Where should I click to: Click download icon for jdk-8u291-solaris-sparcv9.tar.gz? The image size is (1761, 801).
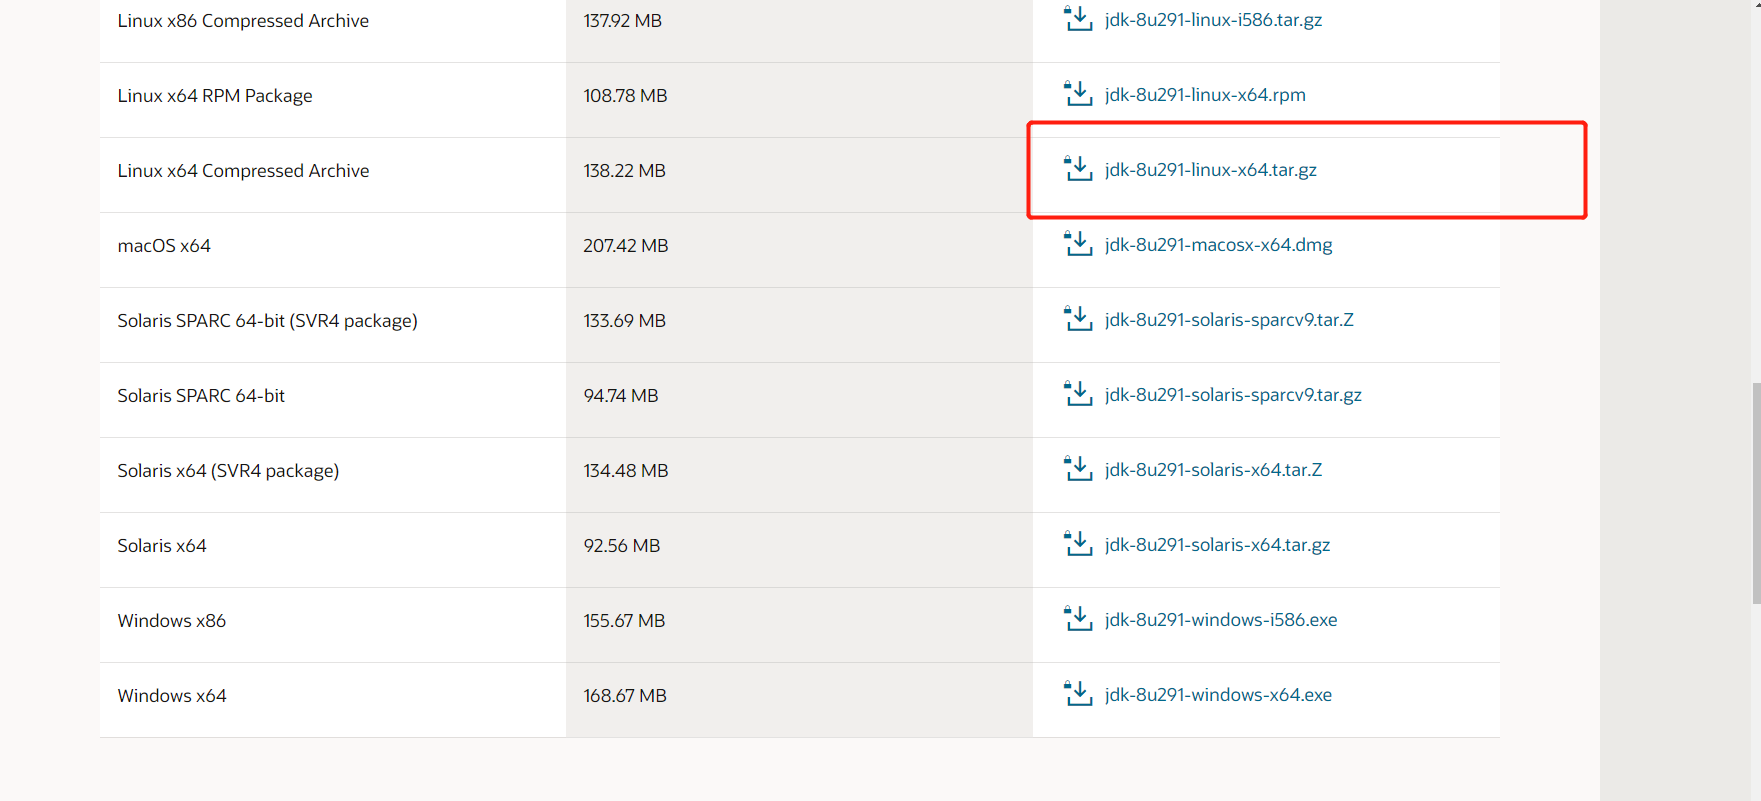pos(1078,393)
